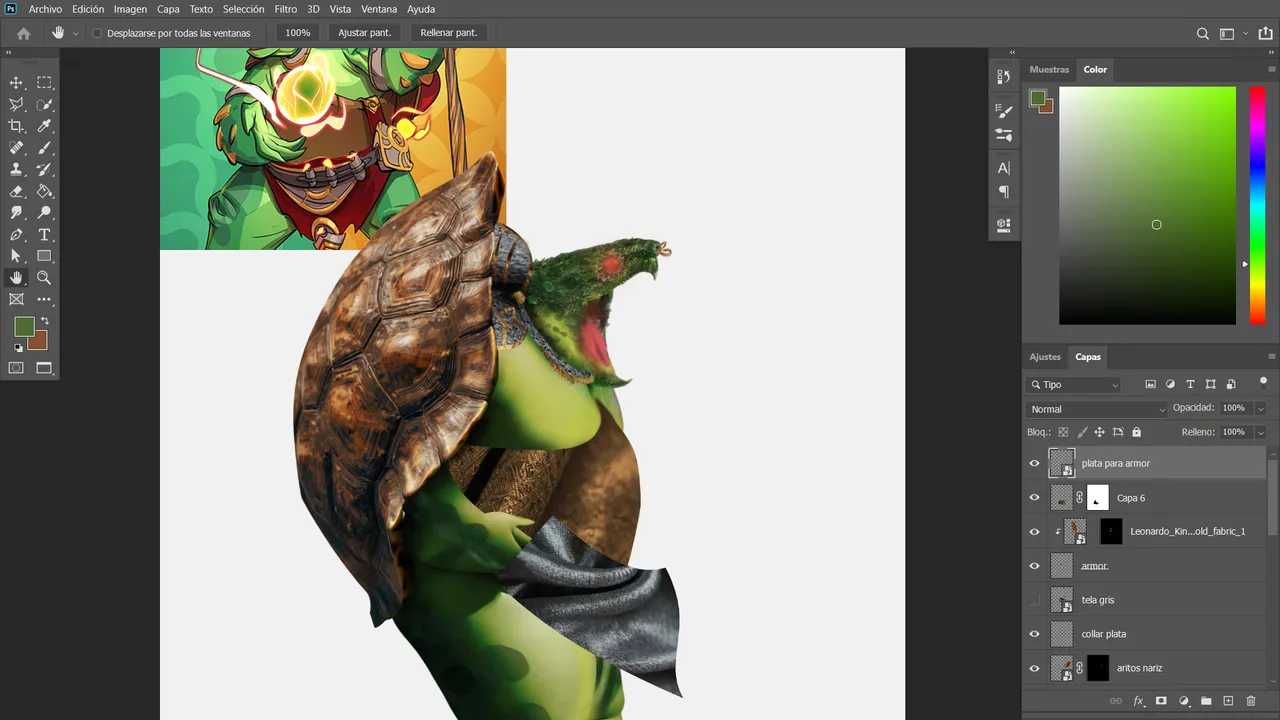Select the Type tool
Image resolution: width=1280 pixels, height=720 pixels.
tap(44, 235)
